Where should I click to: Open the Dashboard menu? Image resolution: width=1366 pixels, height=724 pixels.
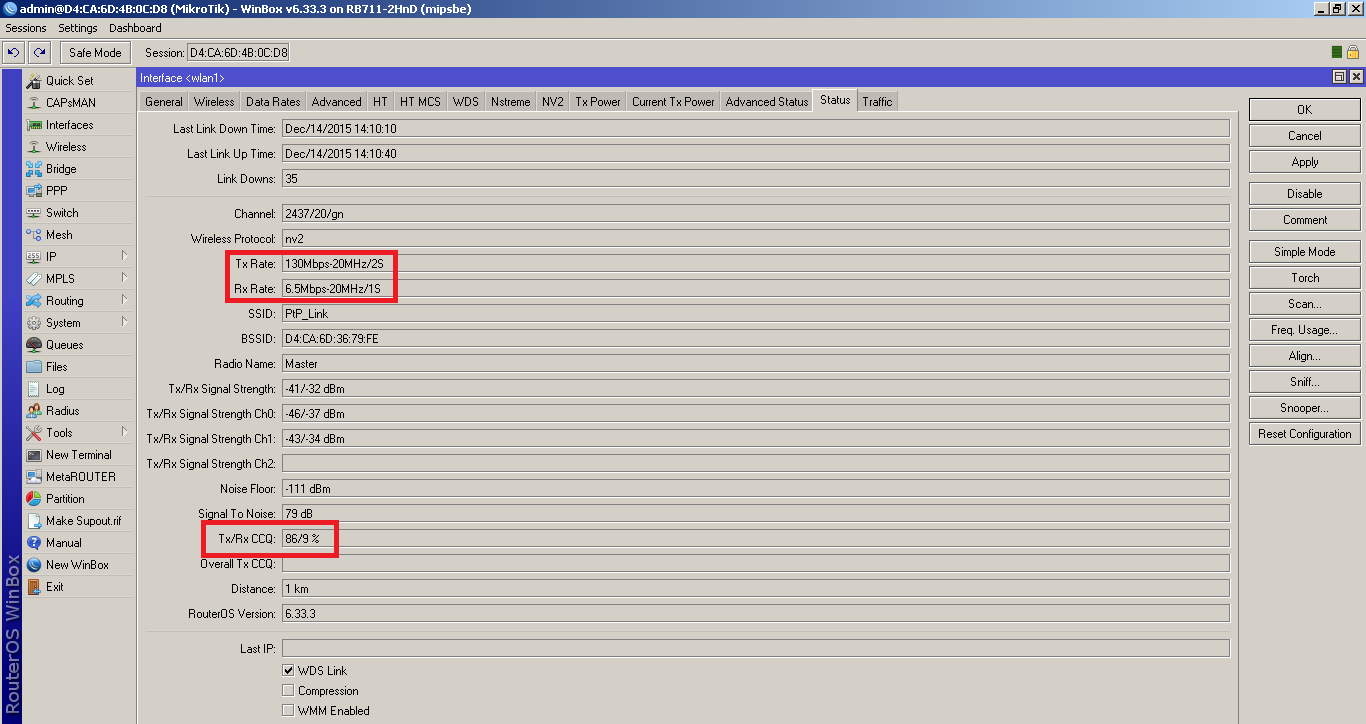[x=135, y=28]
